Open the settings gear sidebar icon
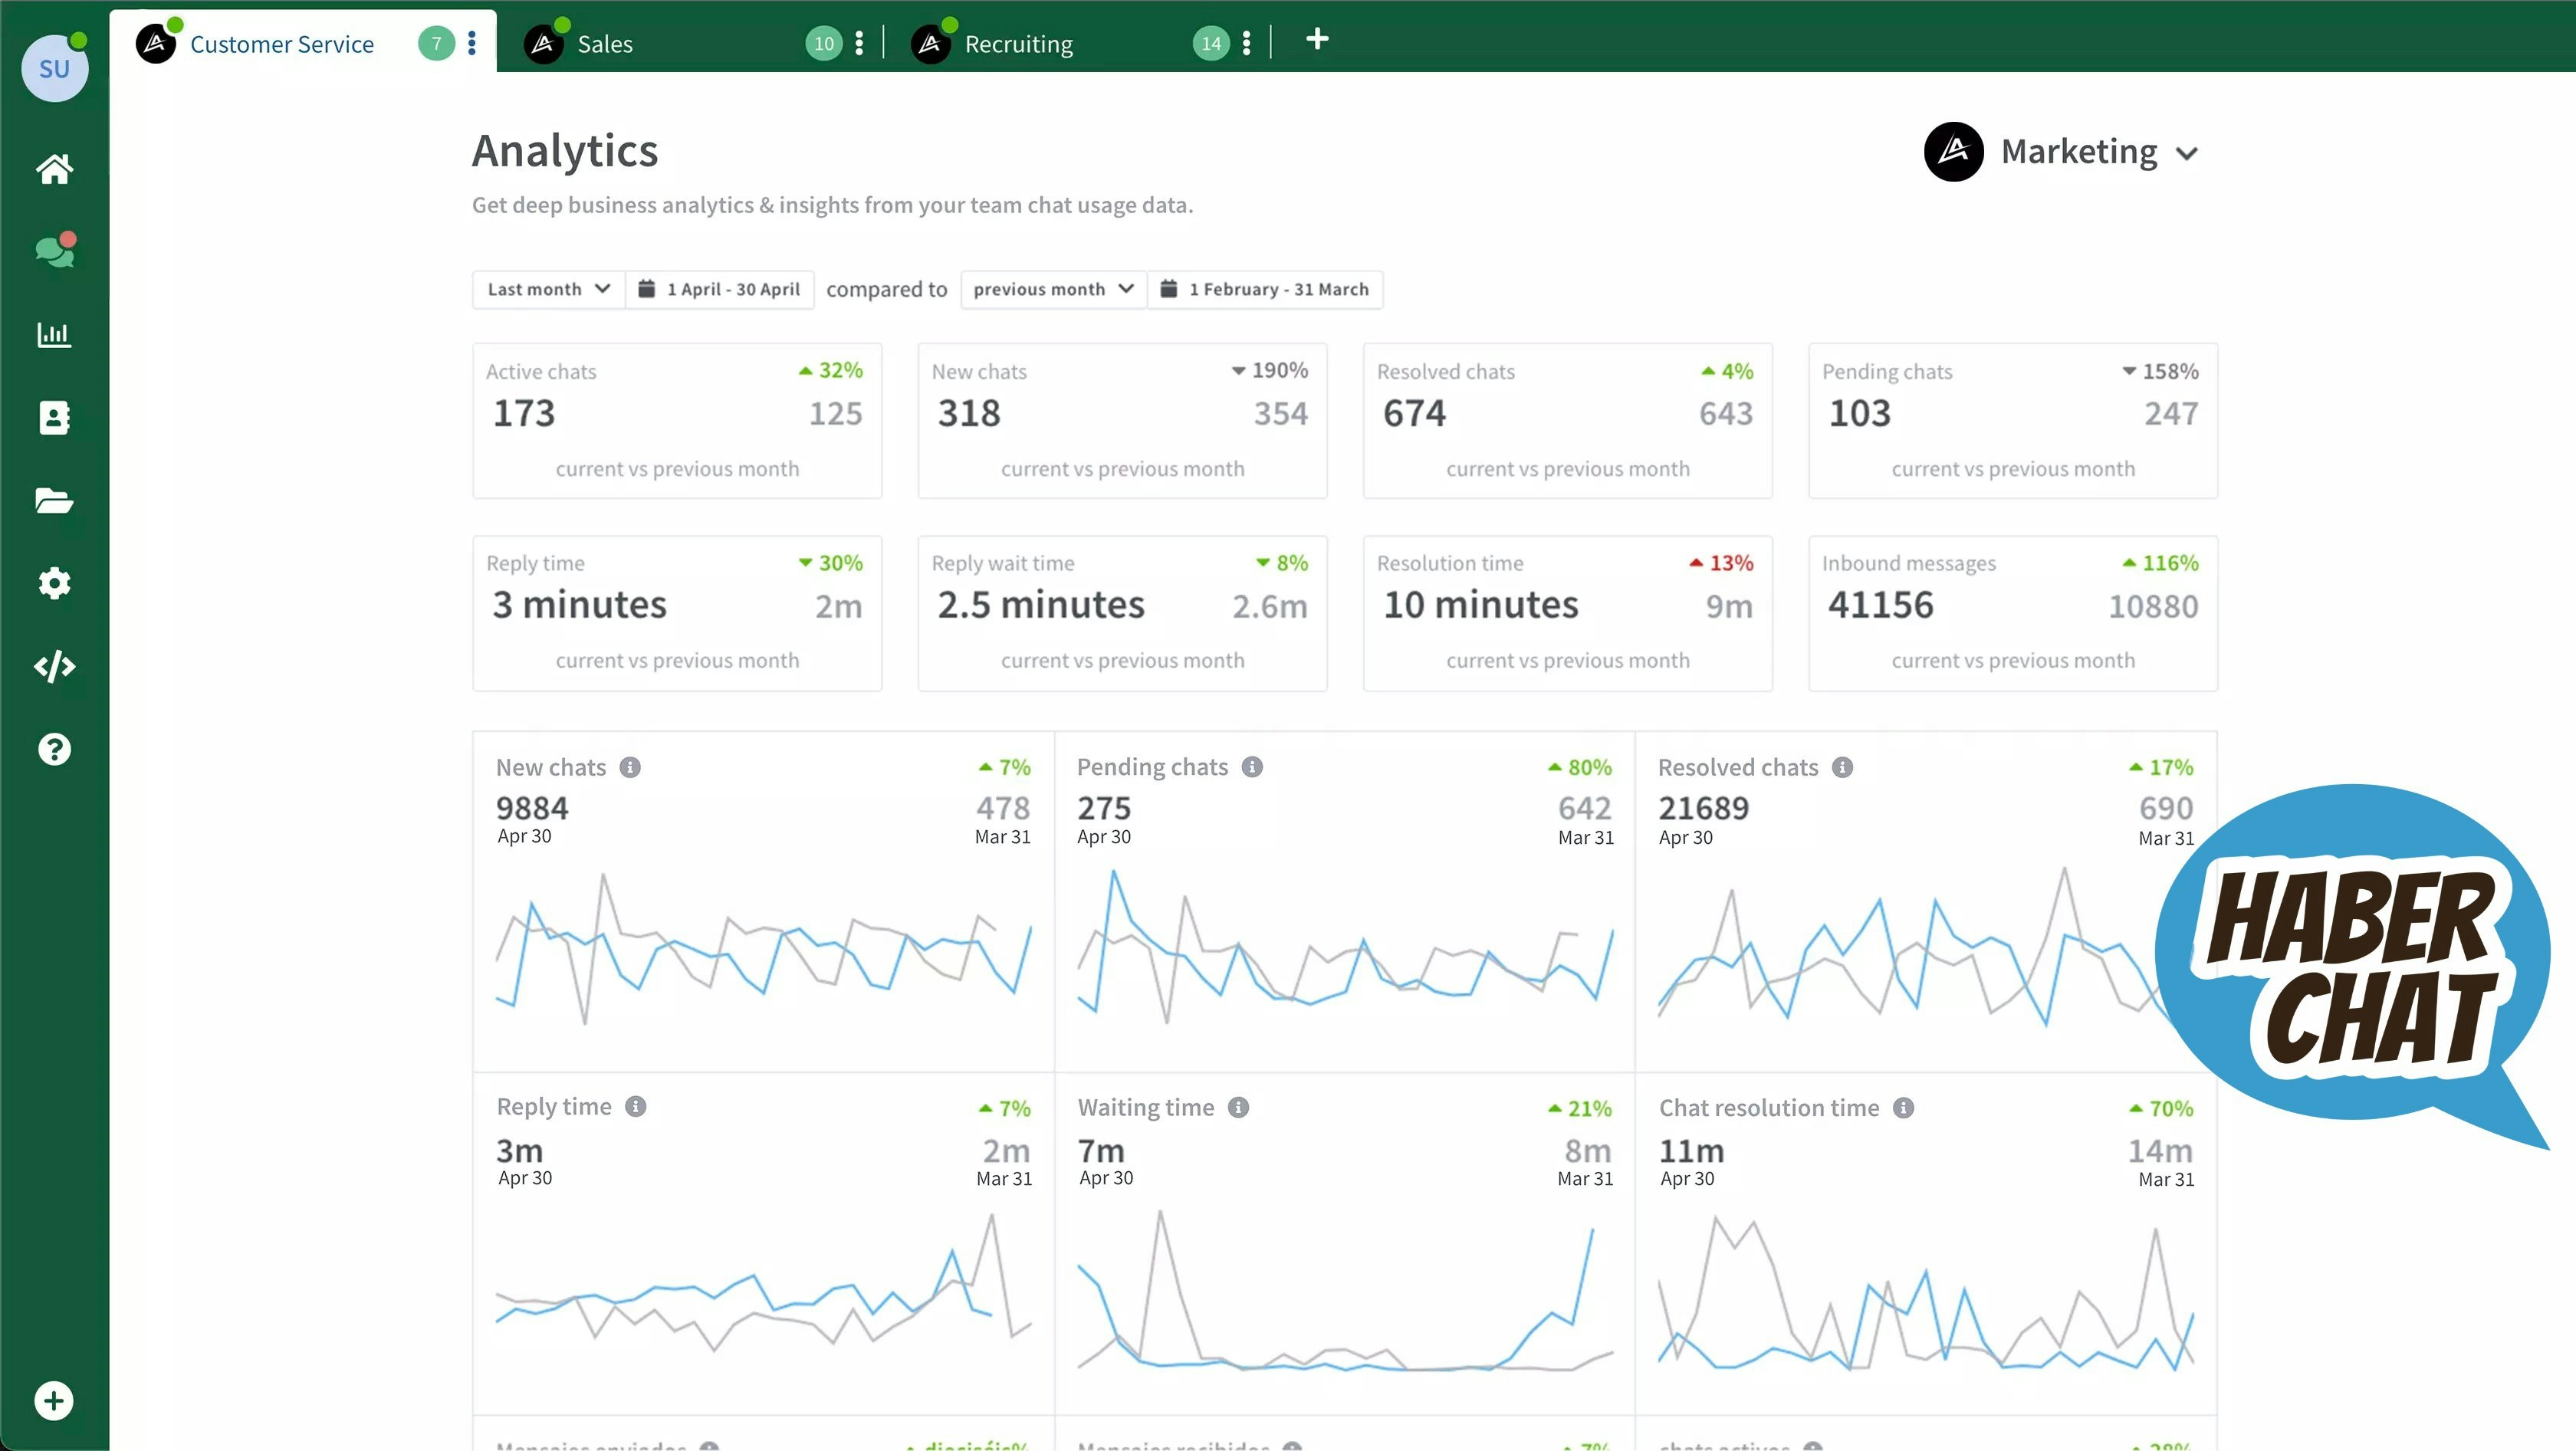The height and width of the screenshot is (1451, 2576). pos(54,583)
